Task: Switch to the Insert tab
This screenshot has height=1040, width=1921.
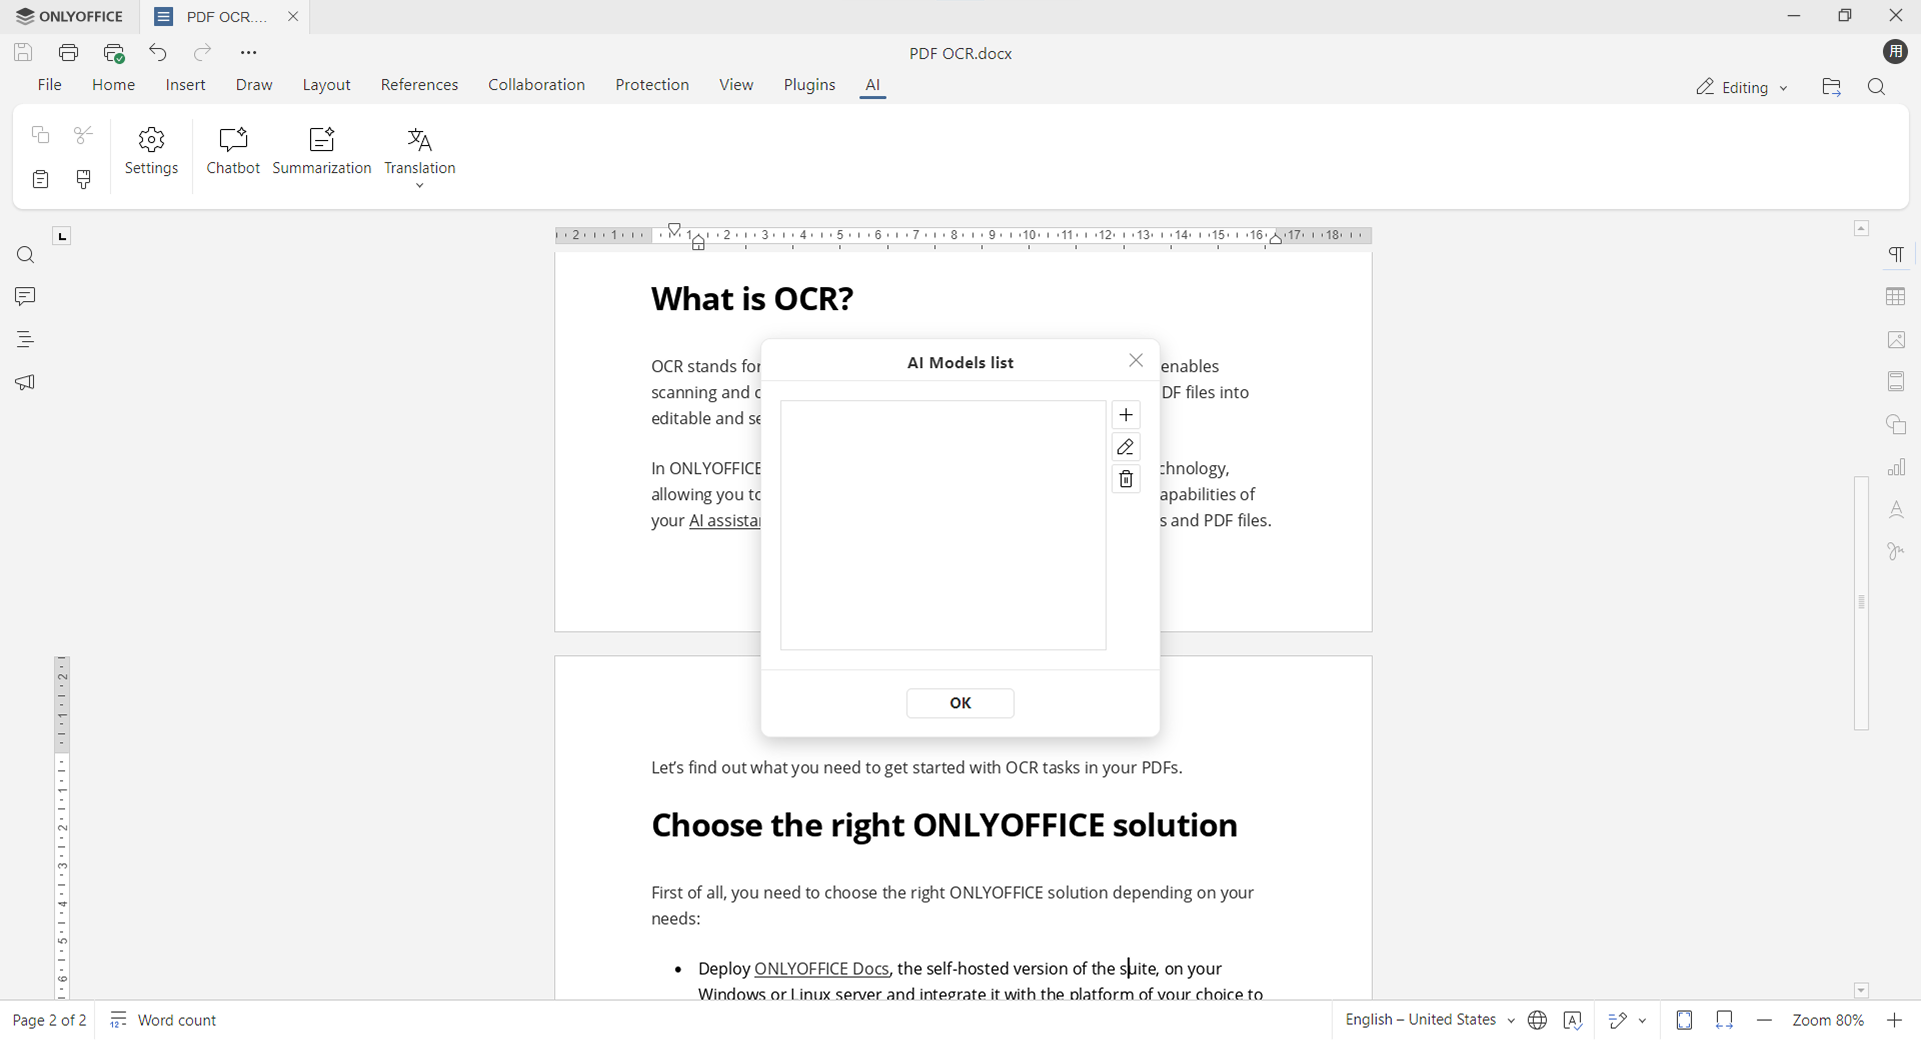Action: 186,86
